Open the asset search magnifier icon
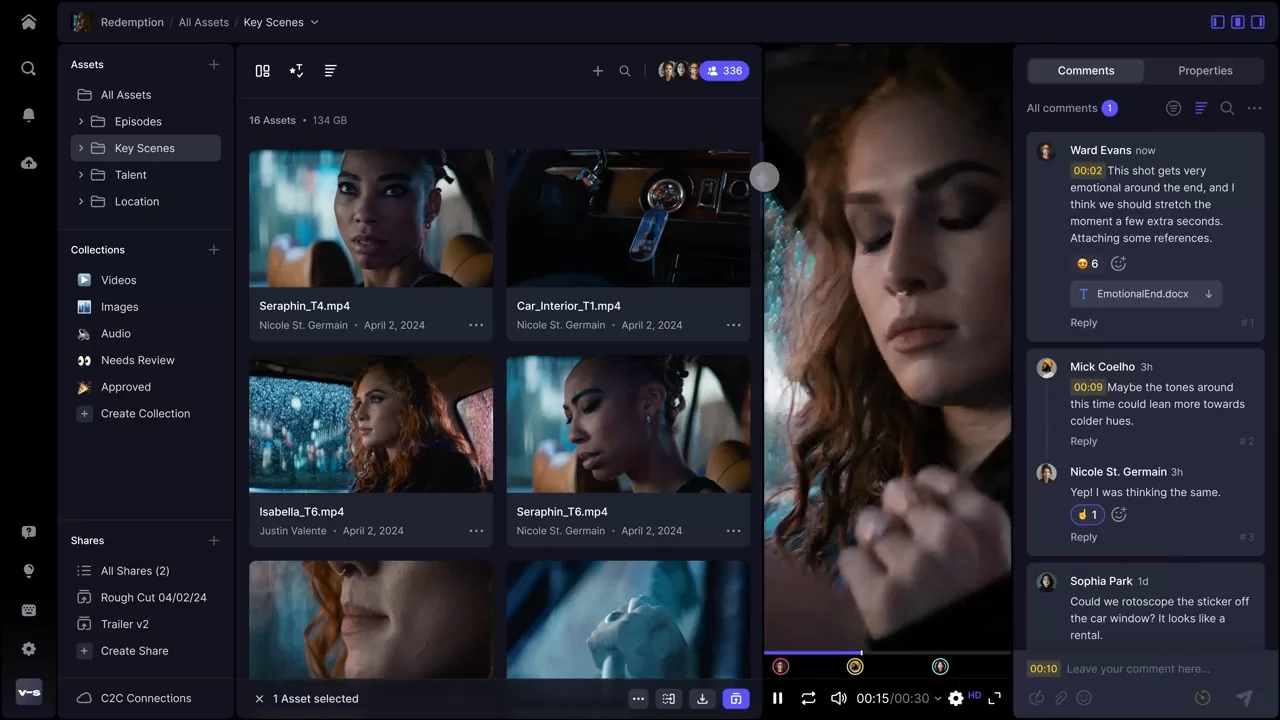The image size is (1280, 720). (625, 71)
